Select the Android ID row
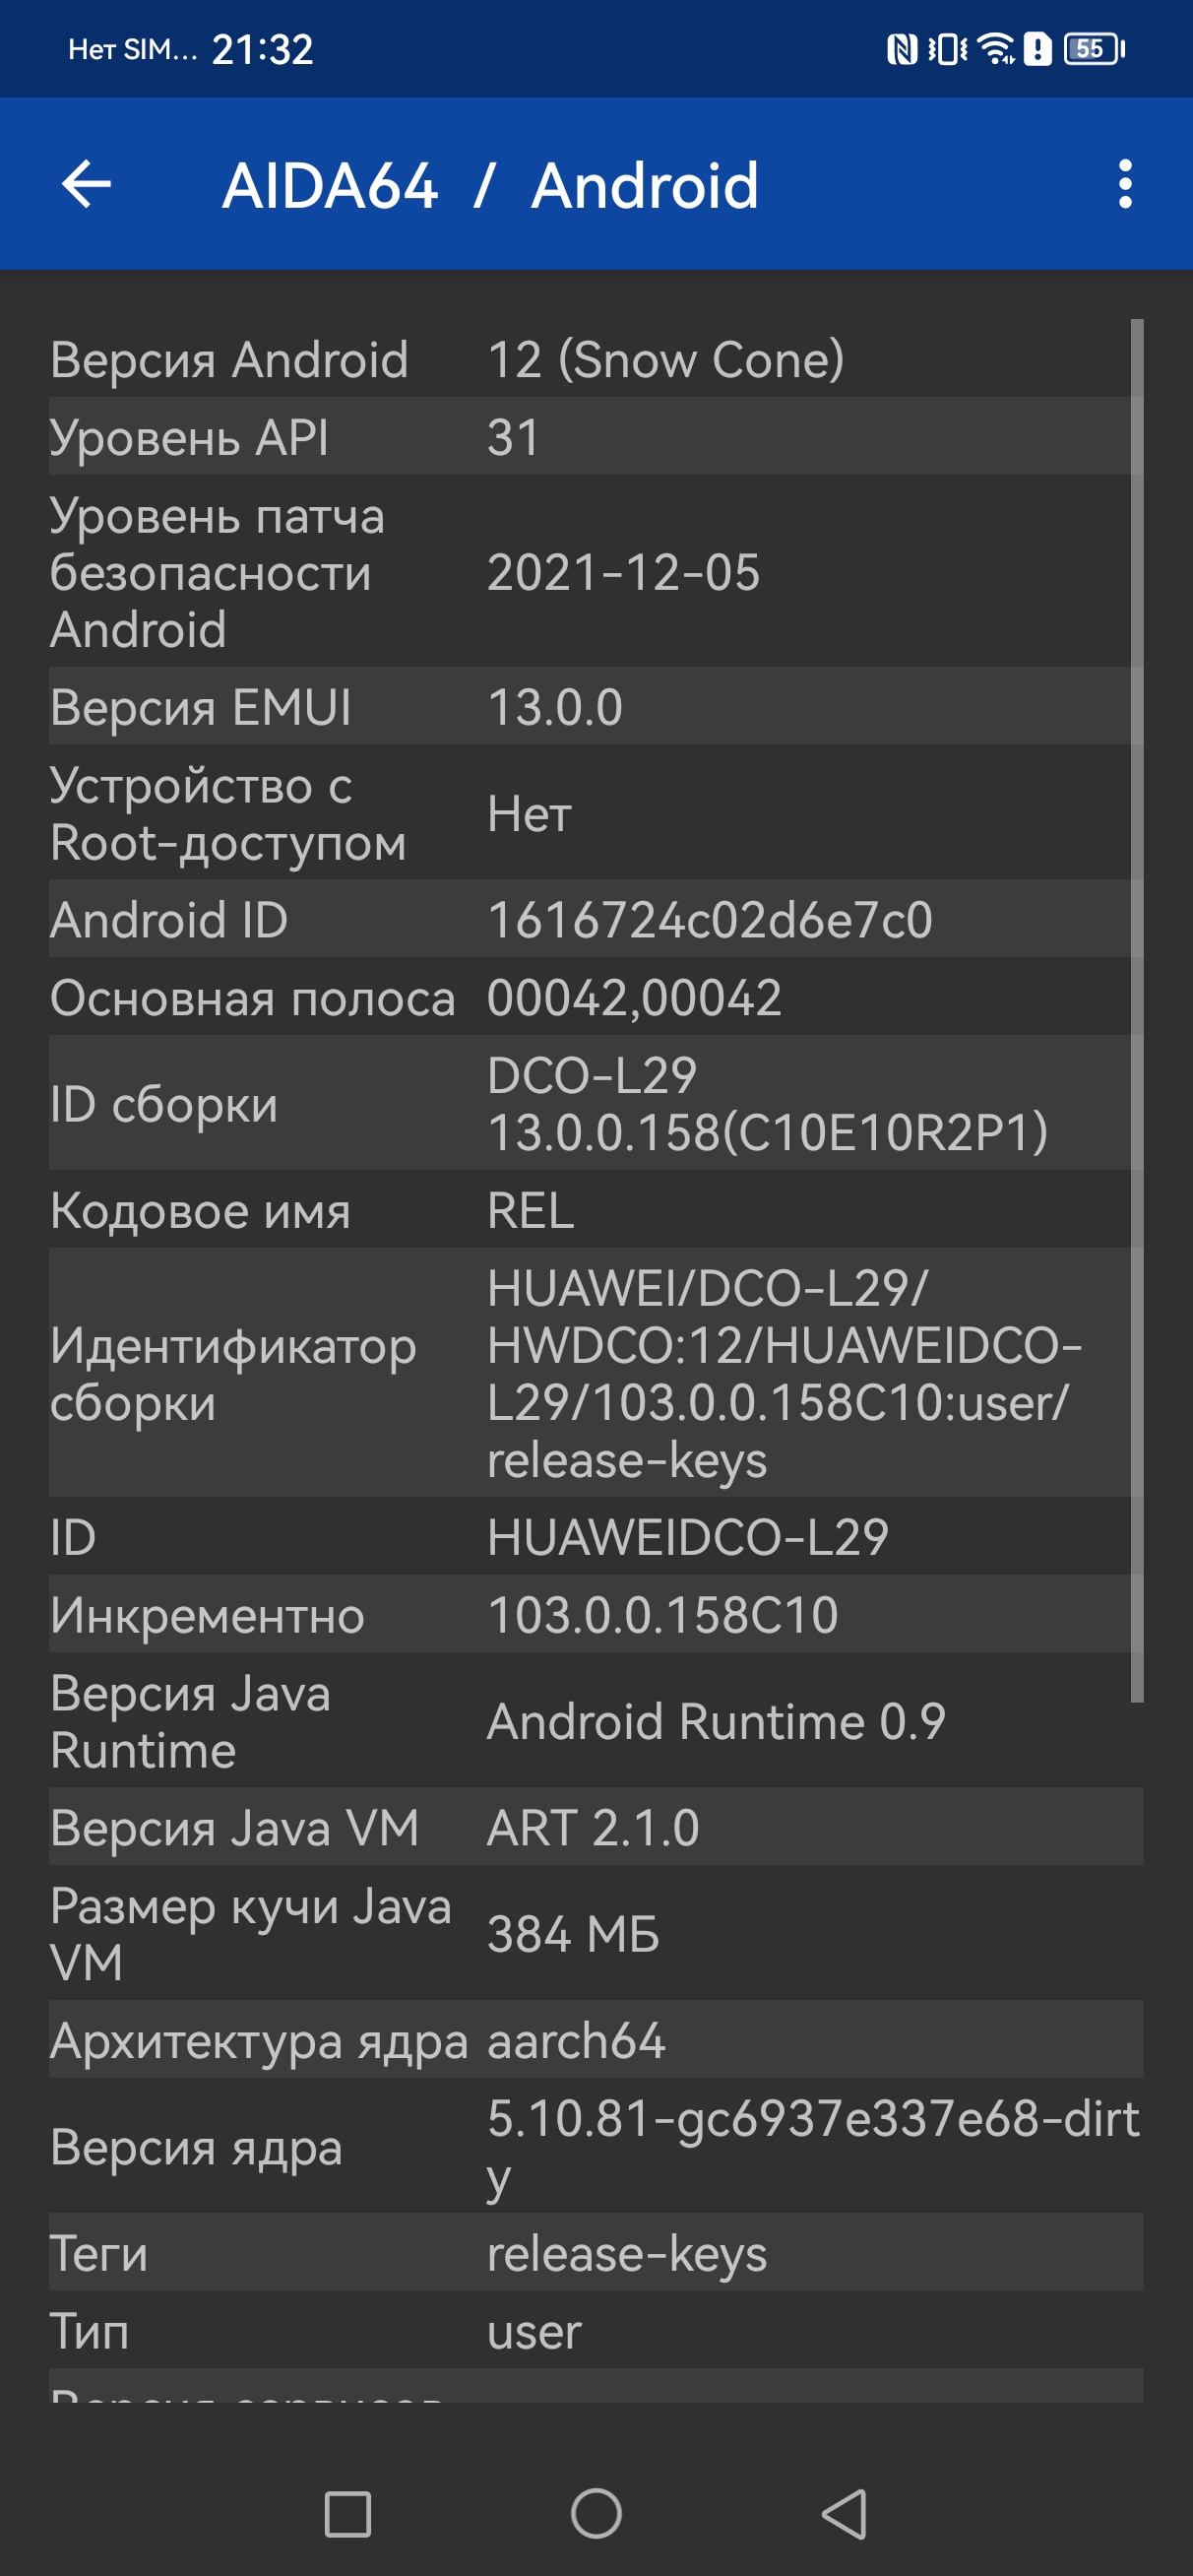Image resolution: width=1193 pixels, height=2576 pixels. 596,919
